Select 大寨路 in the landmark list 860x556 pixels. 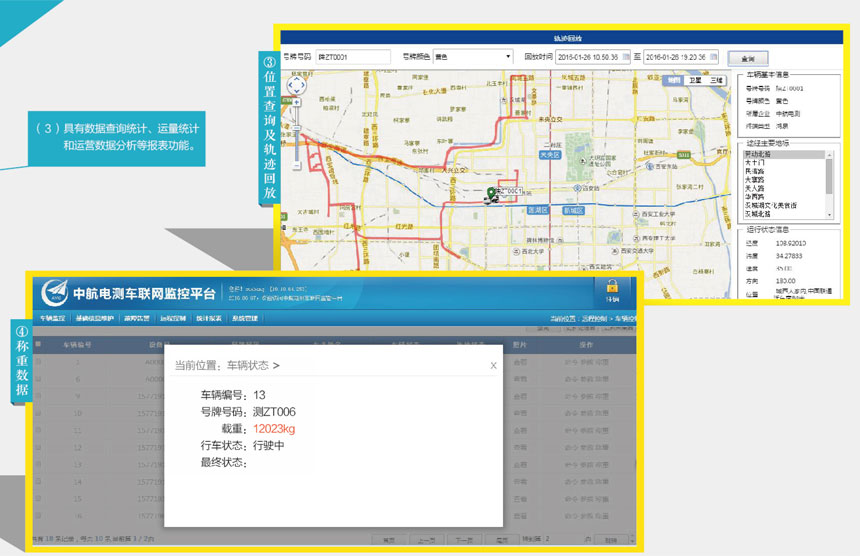[x=754, y=180]
